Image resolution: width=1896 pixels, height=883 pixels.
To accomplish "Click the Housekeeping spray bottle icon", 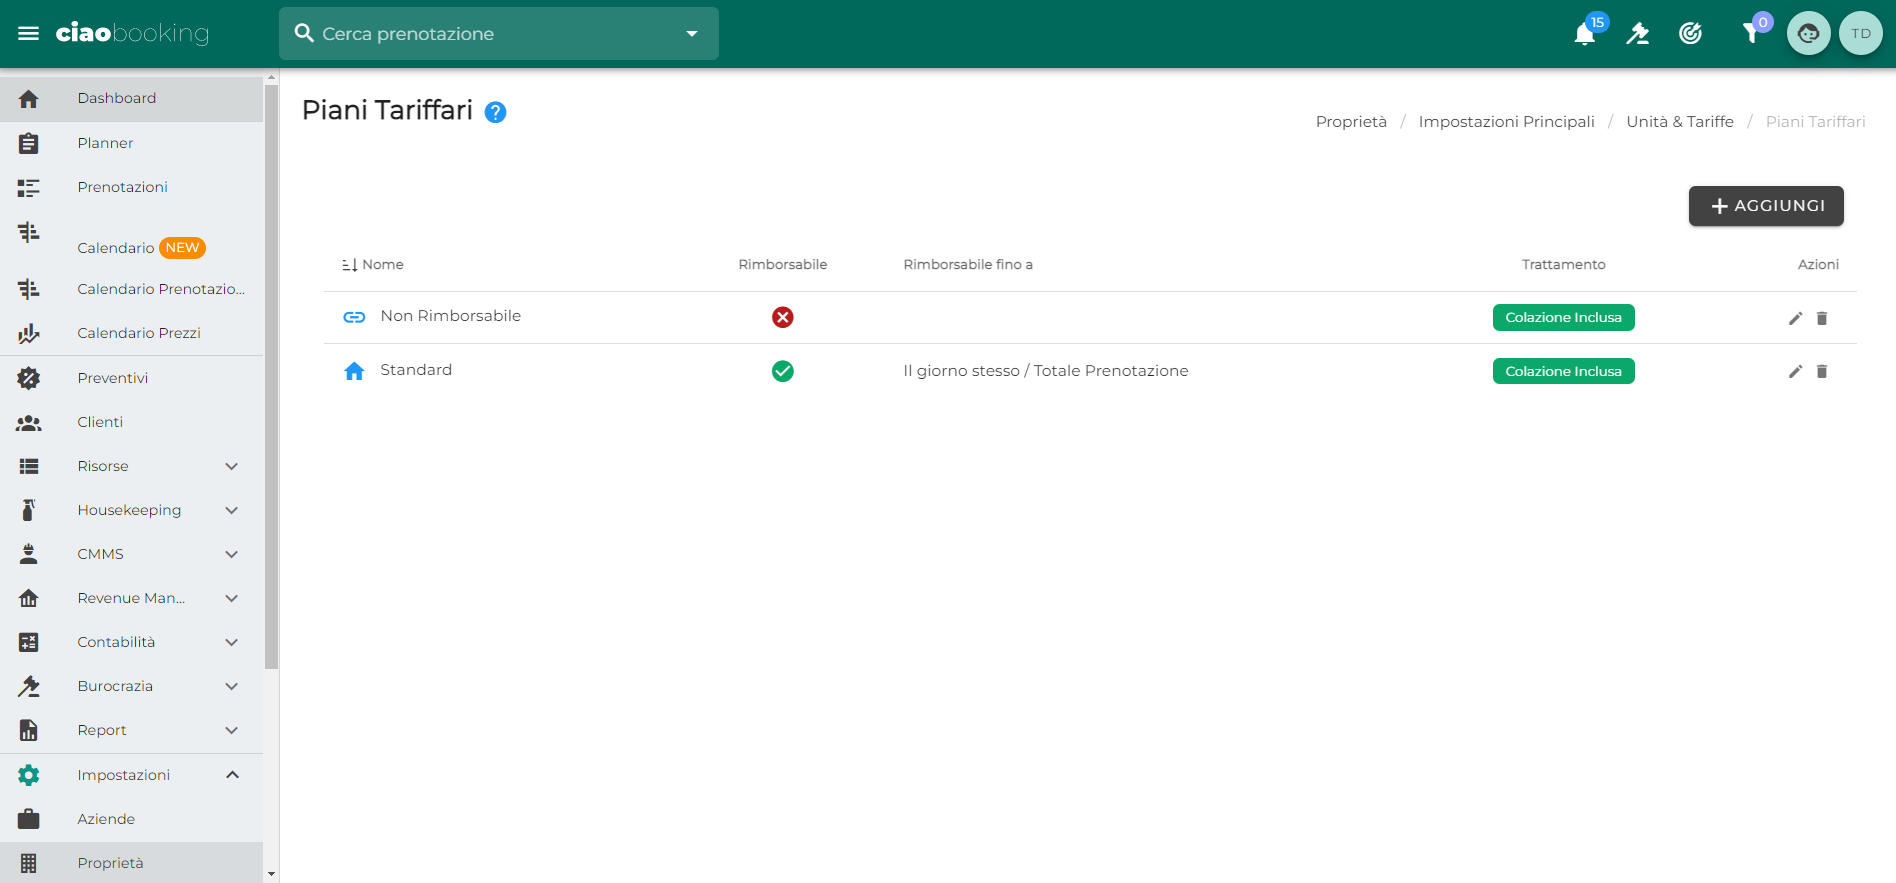I will pyautogui.click(x=29, y=510).
